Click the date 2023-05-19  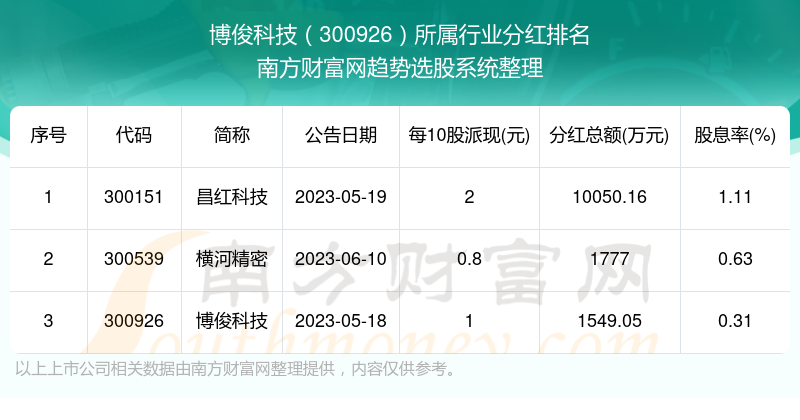click(341, 197)
